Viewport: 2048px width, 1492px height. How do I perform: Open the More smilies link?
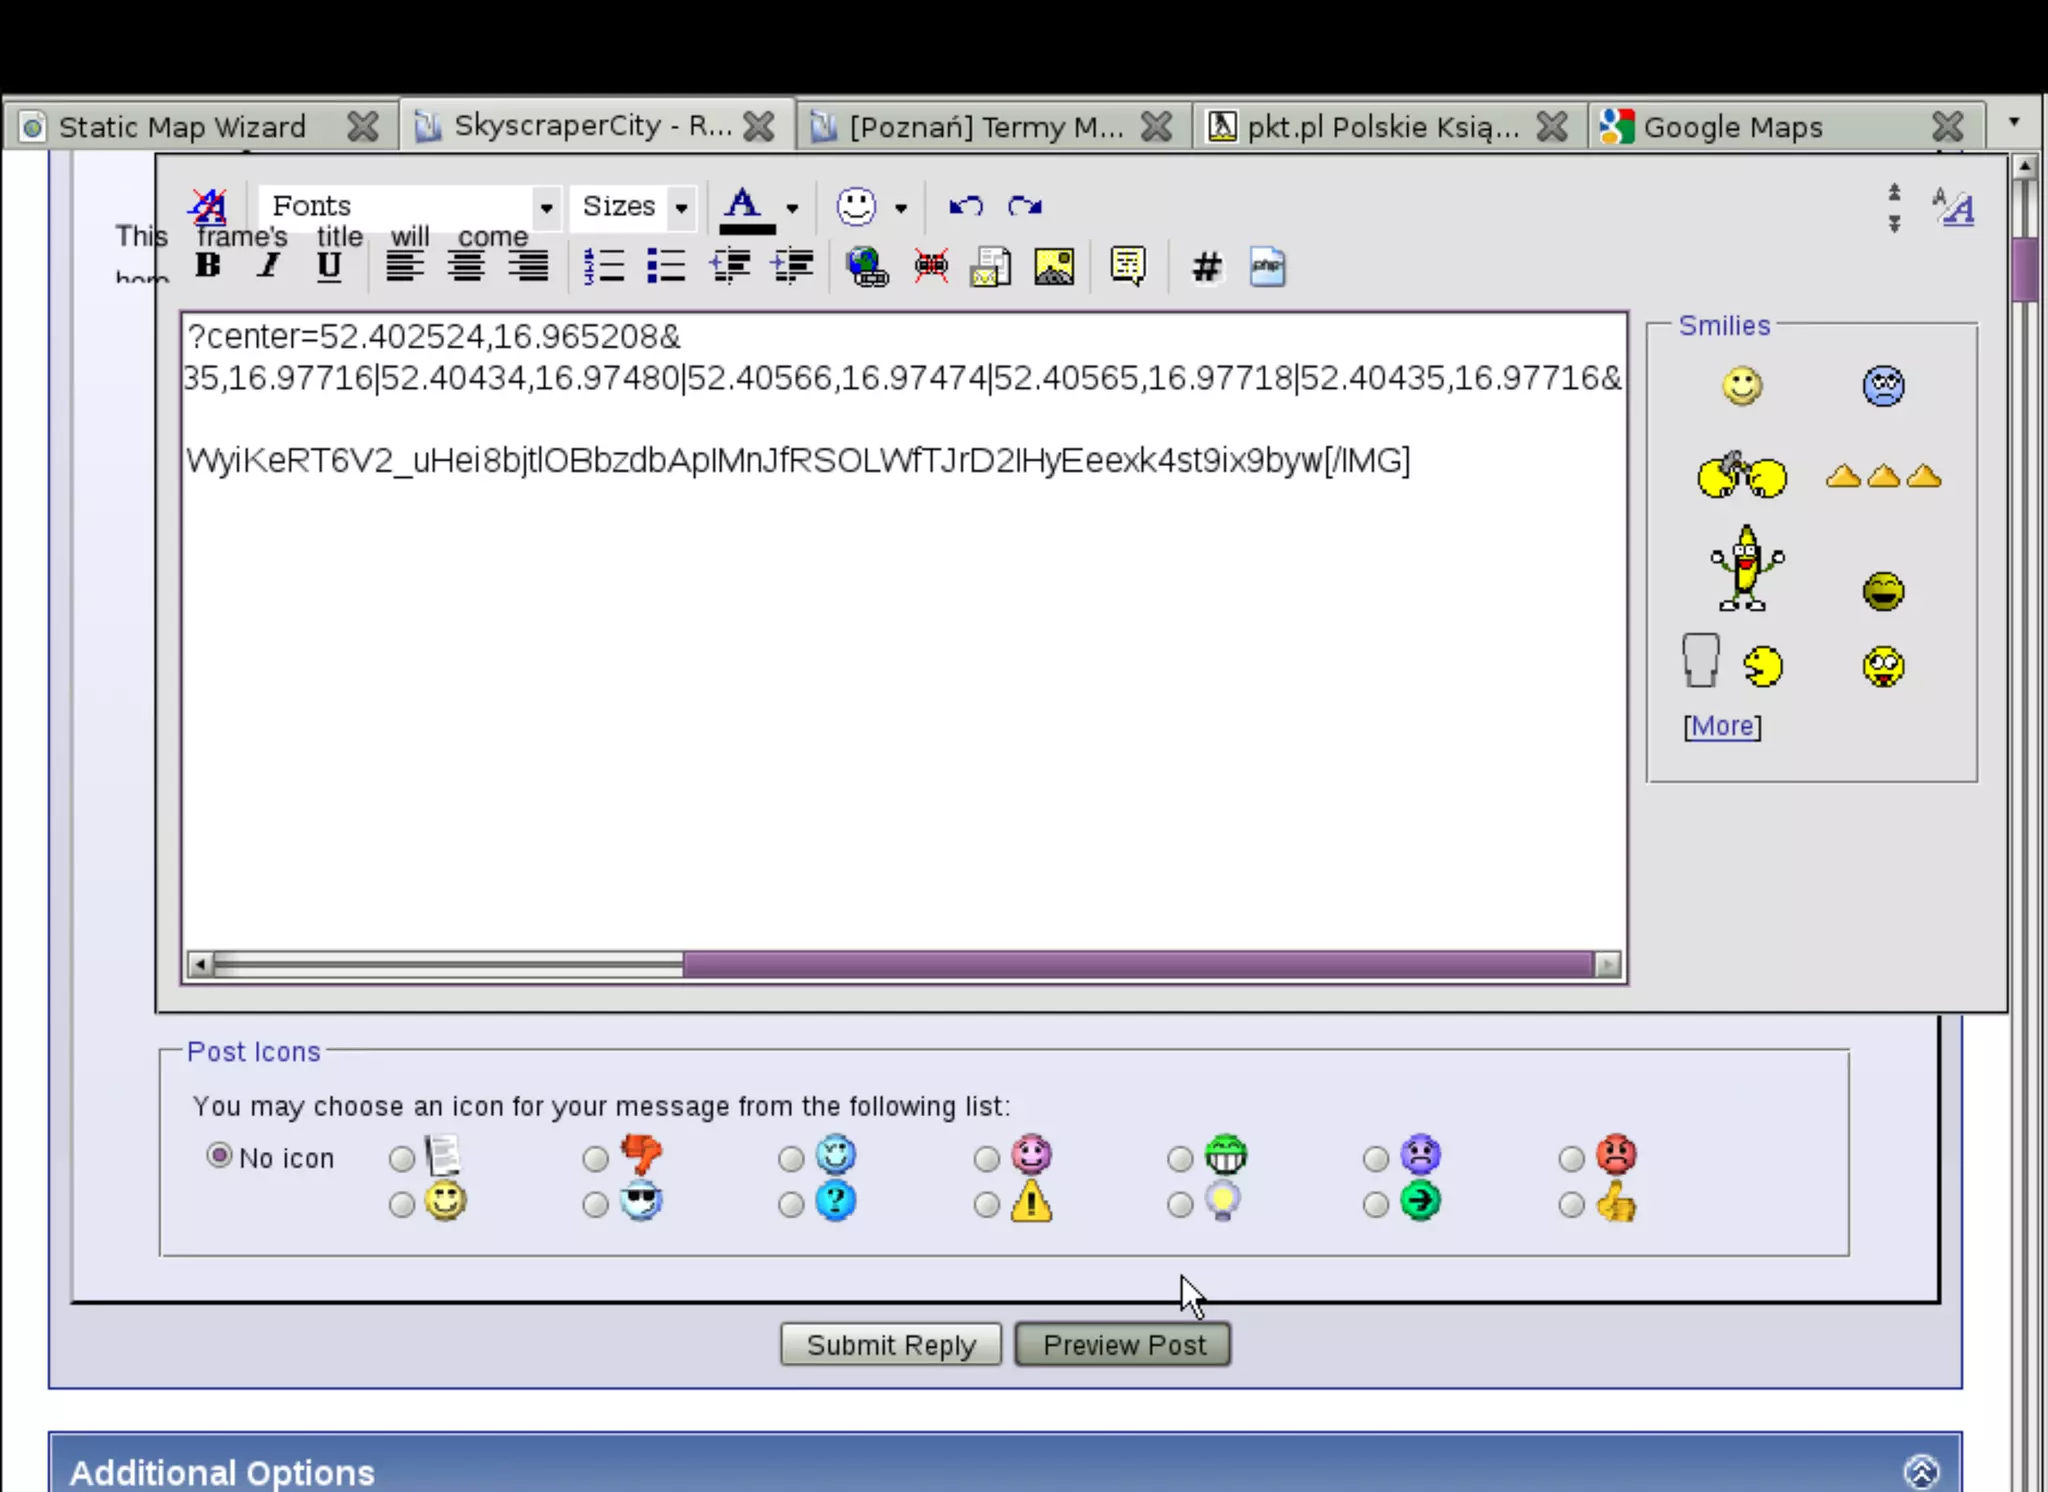1721,726
